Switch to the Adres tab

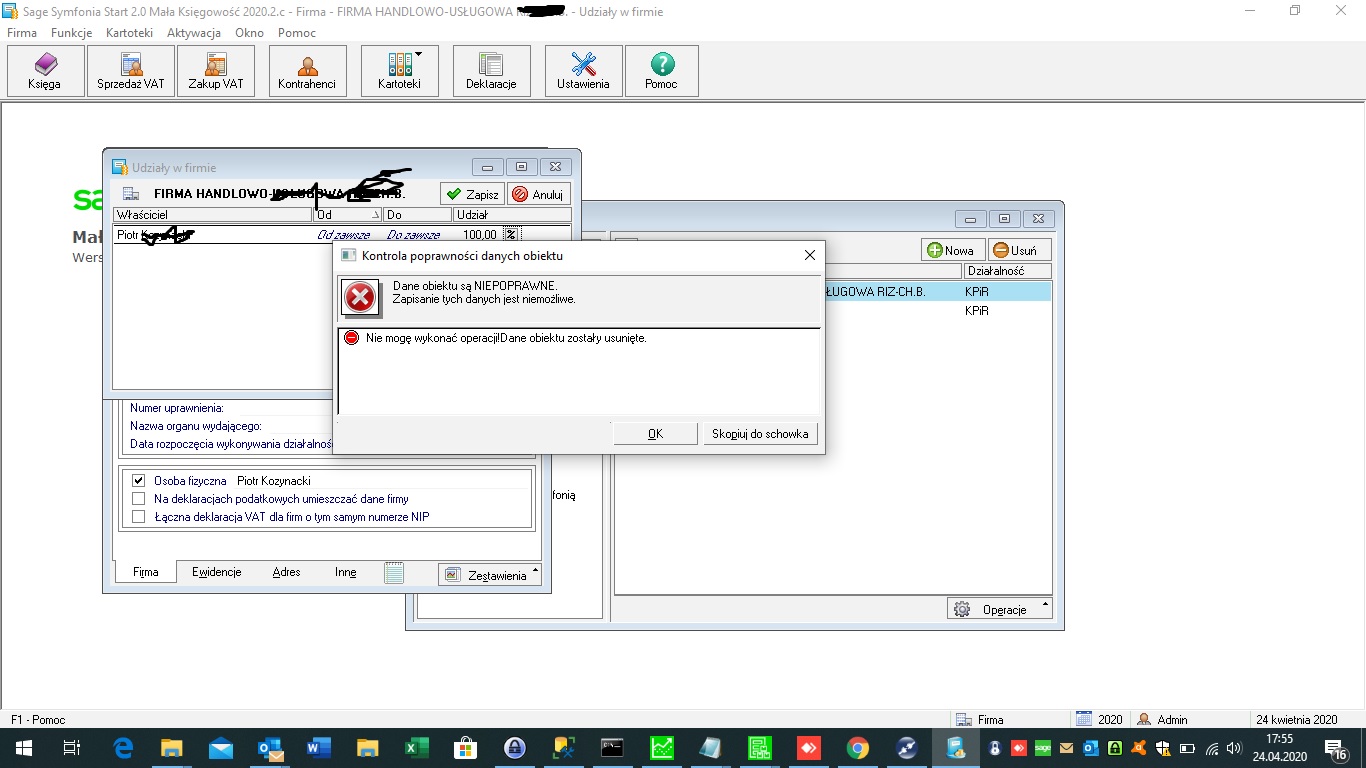click(286, 572)
